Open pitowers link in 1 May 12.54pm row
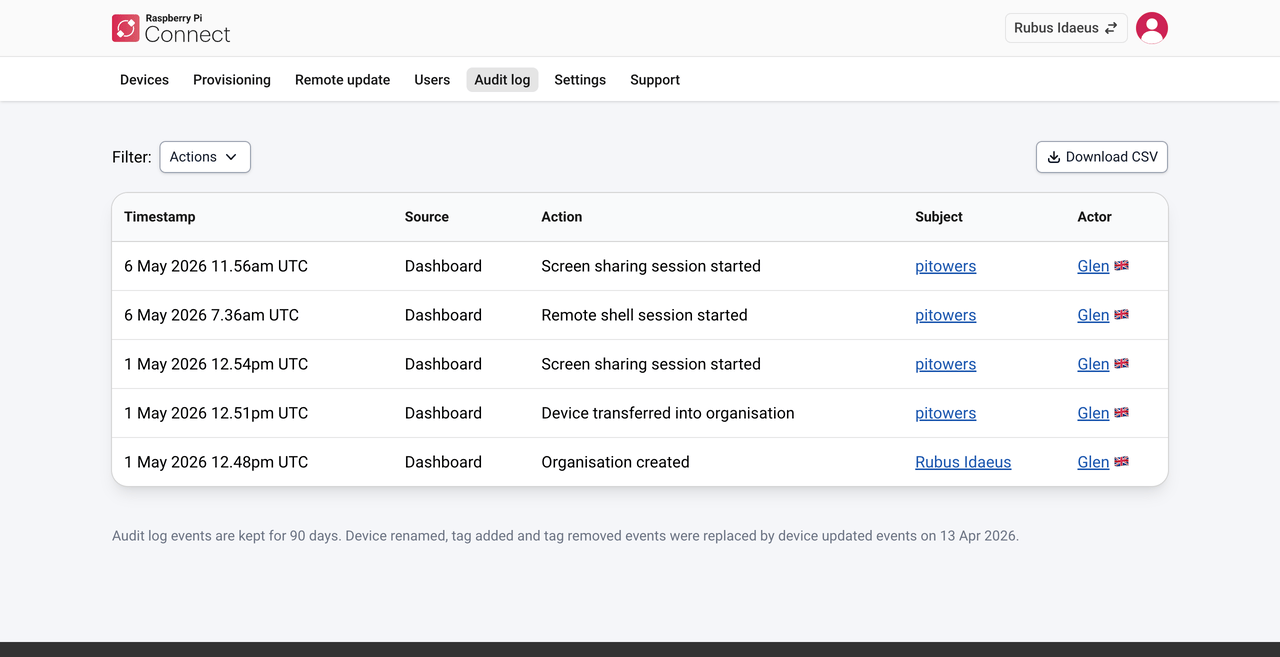1280x657 pixels. [x=945, y=364]
